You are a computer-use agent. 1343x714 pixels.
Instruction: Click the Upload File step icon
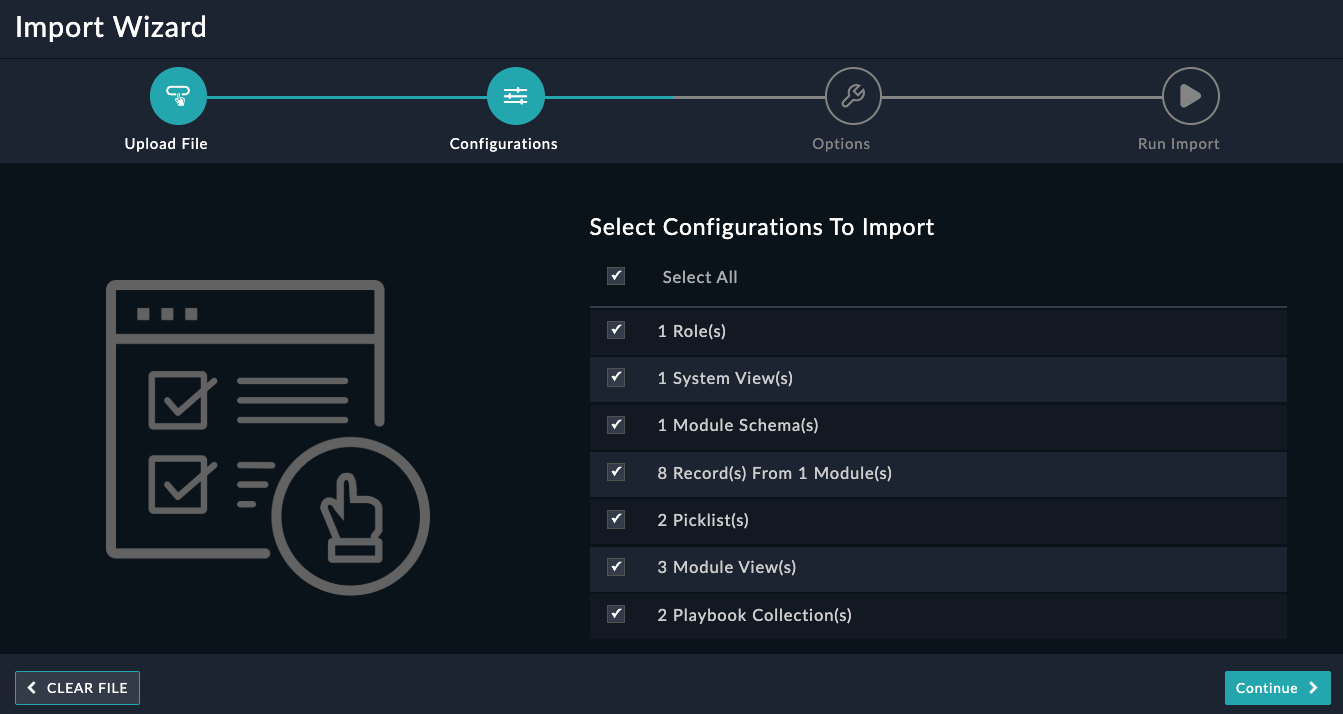point(178,97)
